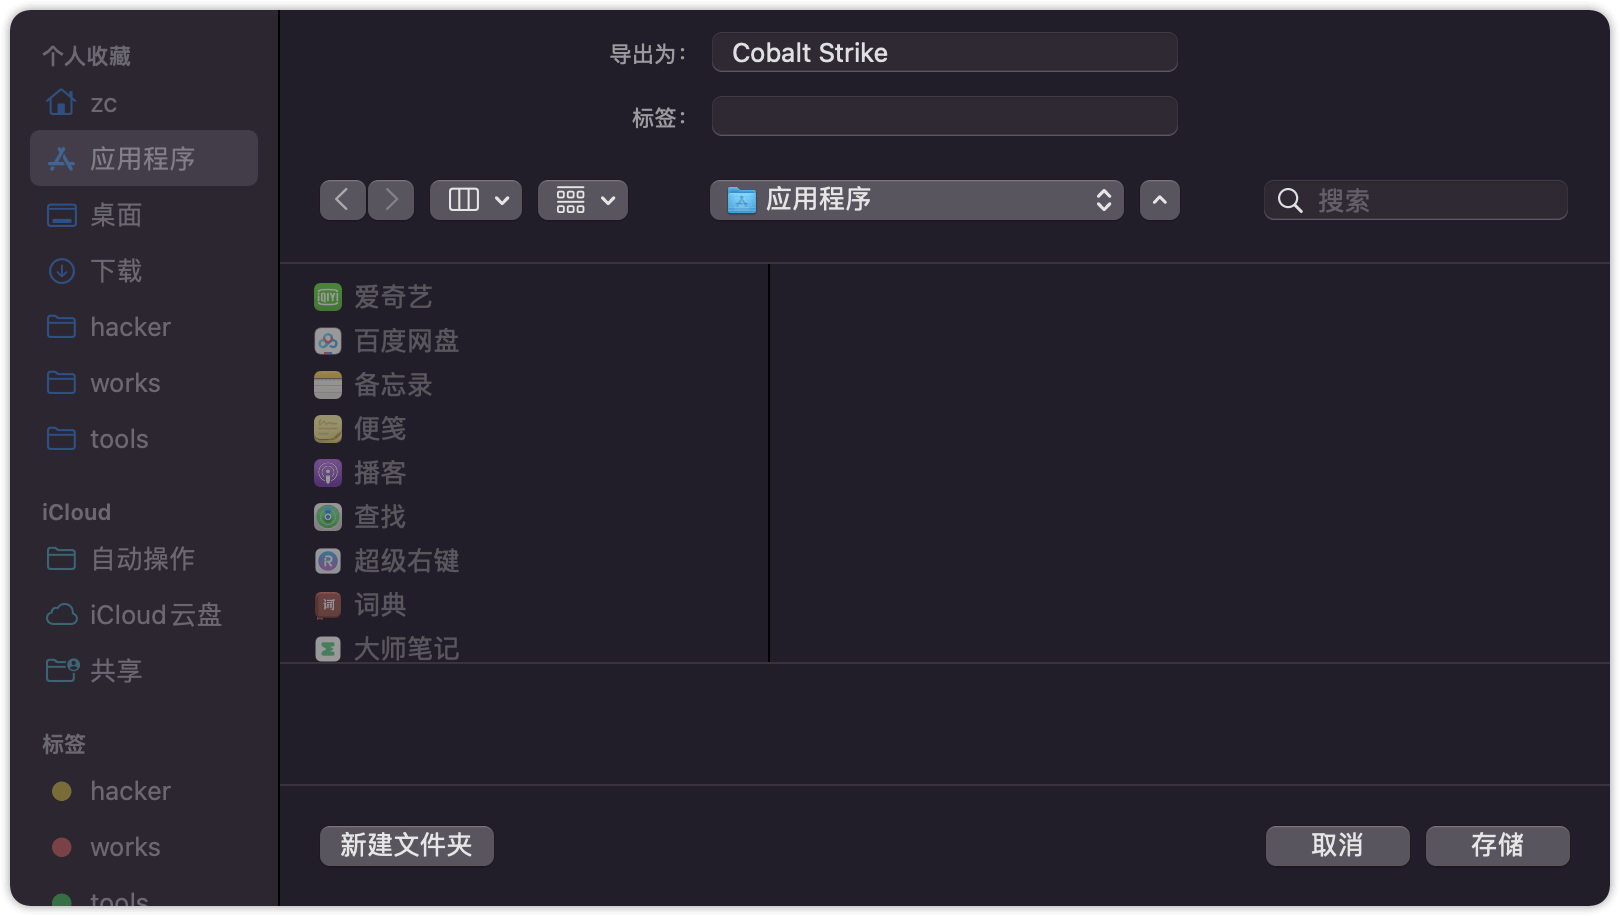
Task: Click the 标签 tags input field
Action: coord(944,116)
